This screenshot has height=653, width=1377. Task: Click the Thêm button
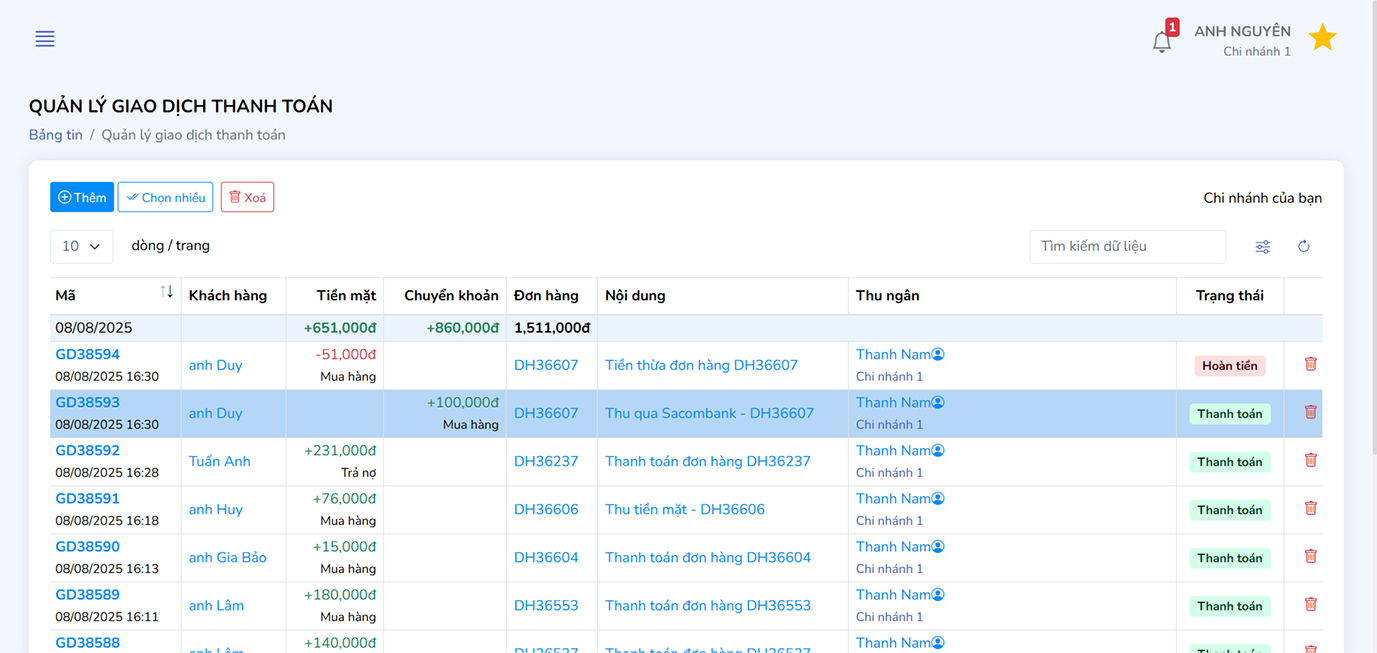point(82,197)
